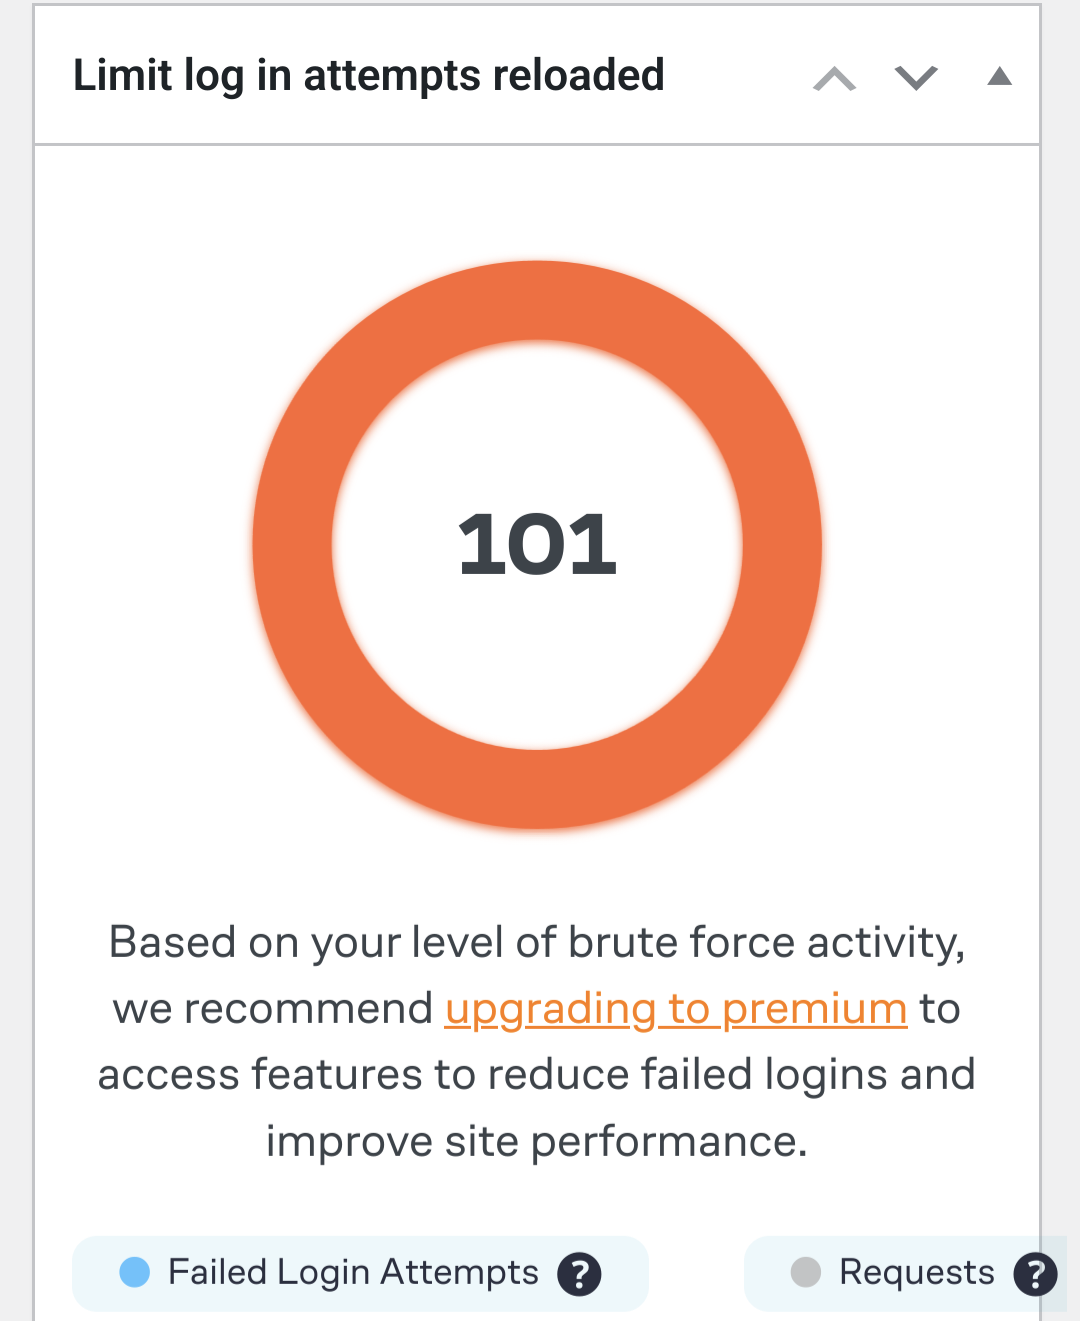Select the Failed Login Attempts legend label
Image resolution: width=1080 pixels, height=1321 pixels.
click(x=353, y=1272)
